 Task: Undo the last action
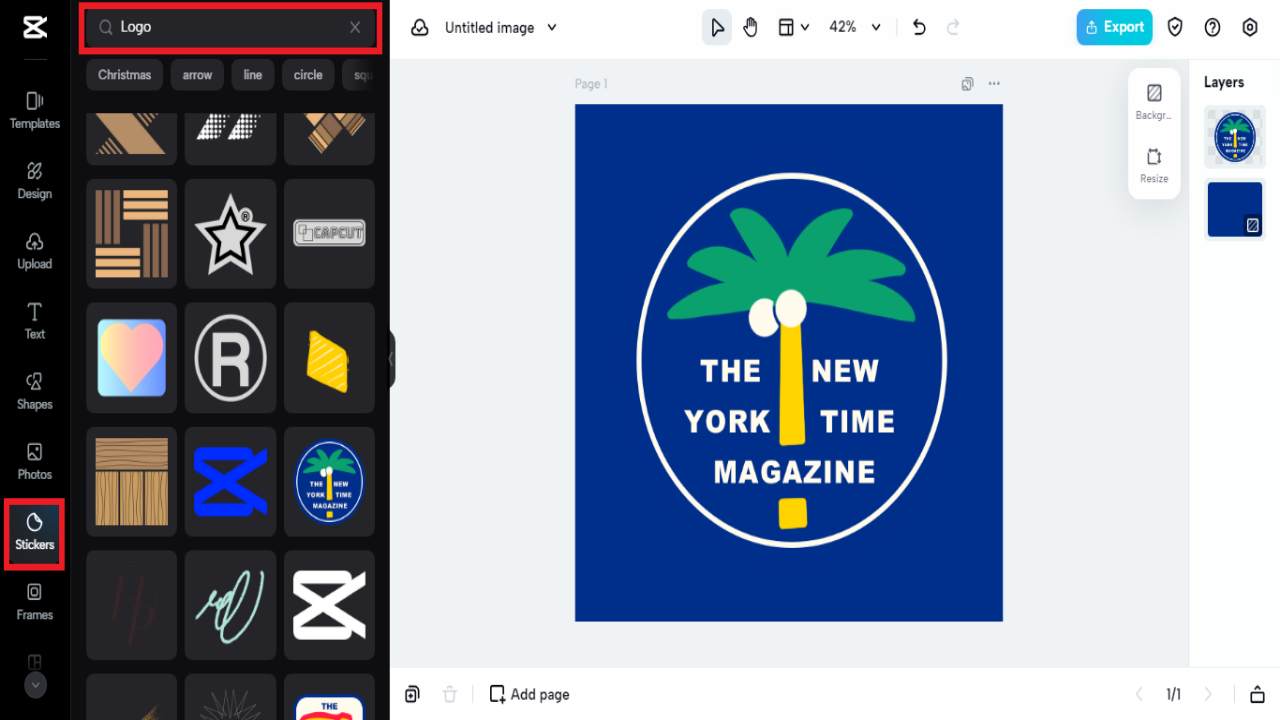[x=919, y=28]
